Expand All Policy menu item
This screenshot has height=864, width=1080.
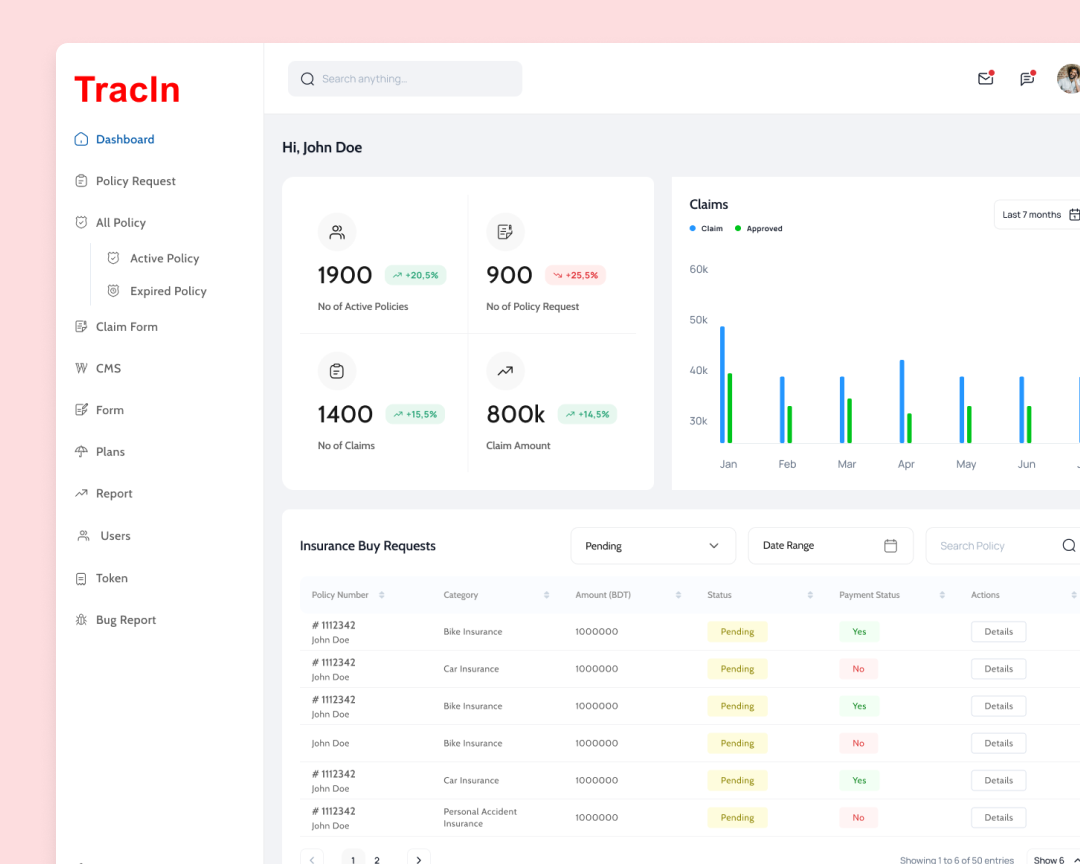[x=110, y=223]
